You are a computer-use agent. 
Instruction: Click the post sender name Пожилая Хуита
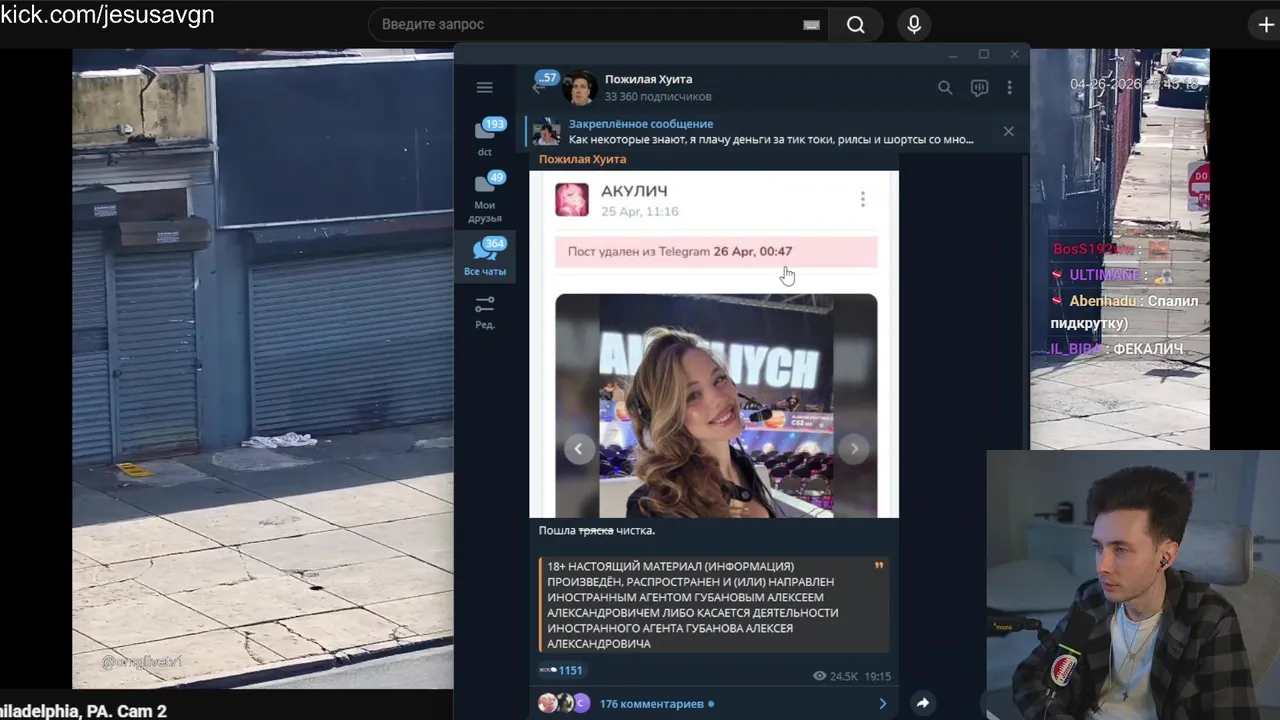click(x=582, y=159)
